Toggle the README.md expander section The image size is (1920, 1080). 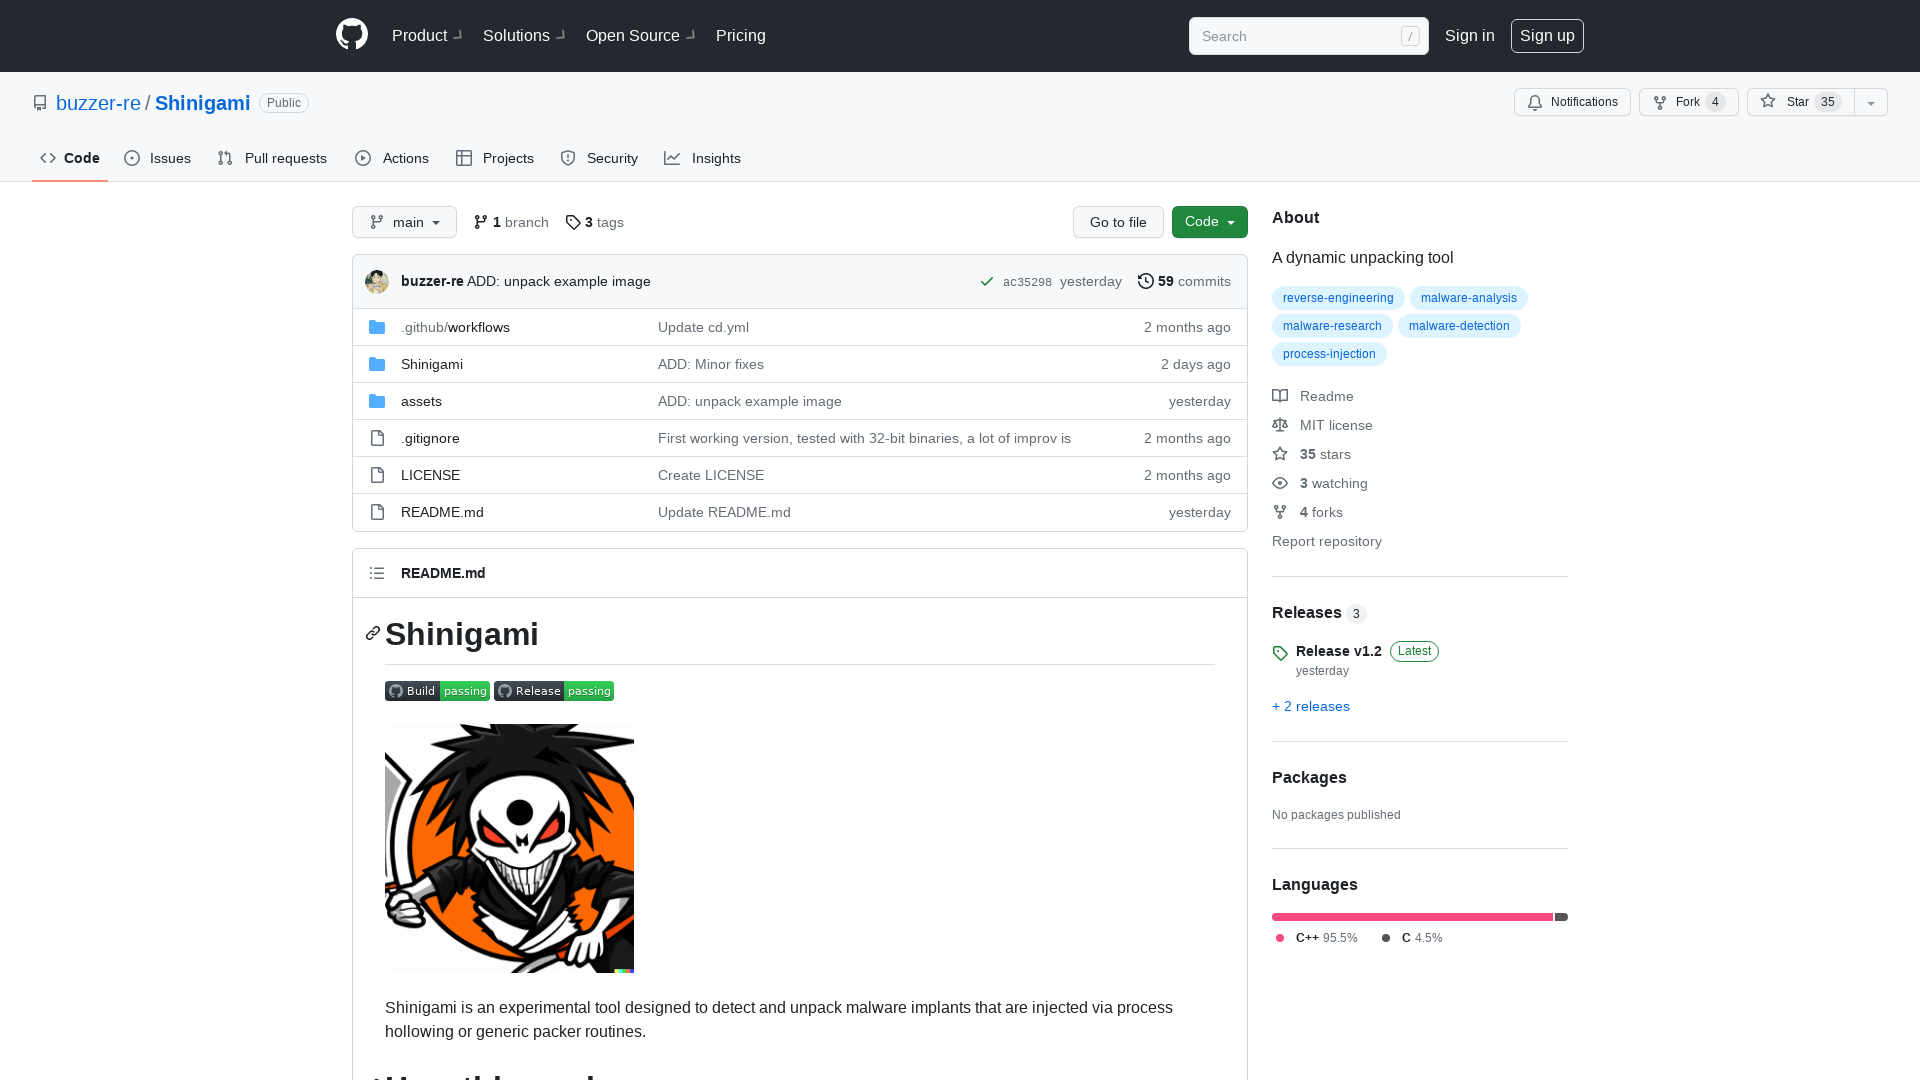376,574
